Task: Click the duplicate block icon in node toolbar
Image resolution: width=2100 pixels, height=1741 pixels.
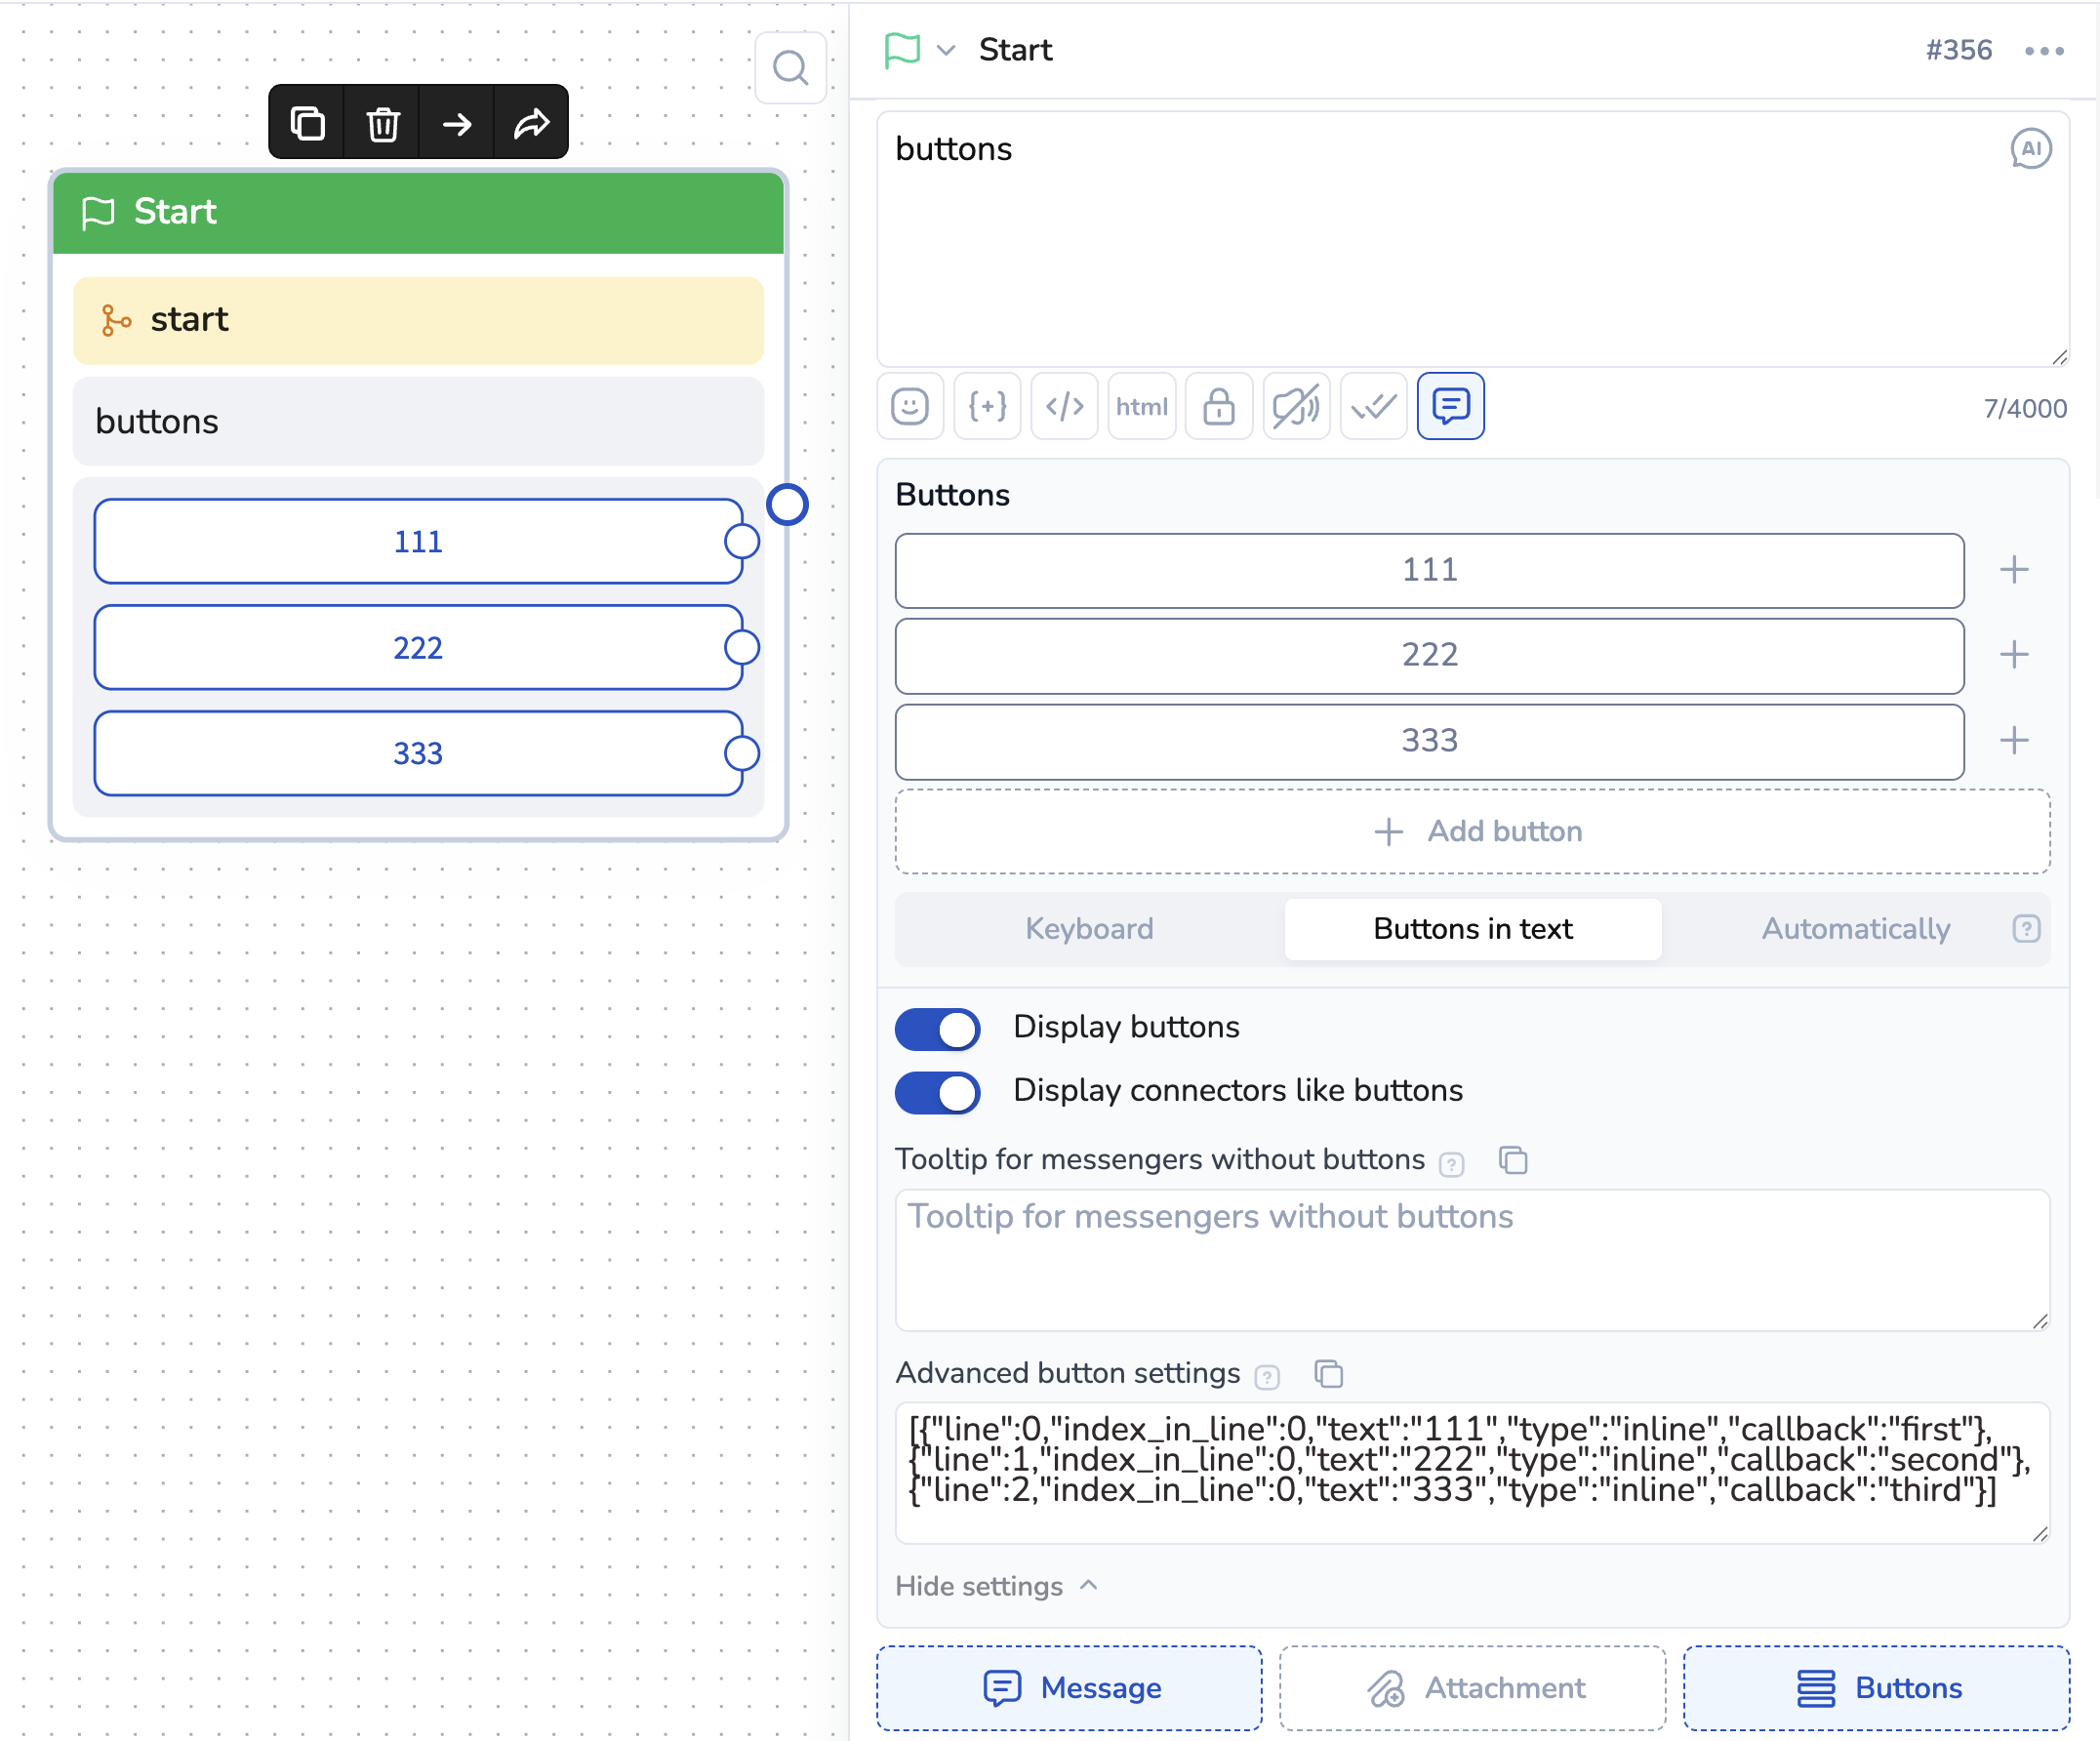Action: (307, 123)
